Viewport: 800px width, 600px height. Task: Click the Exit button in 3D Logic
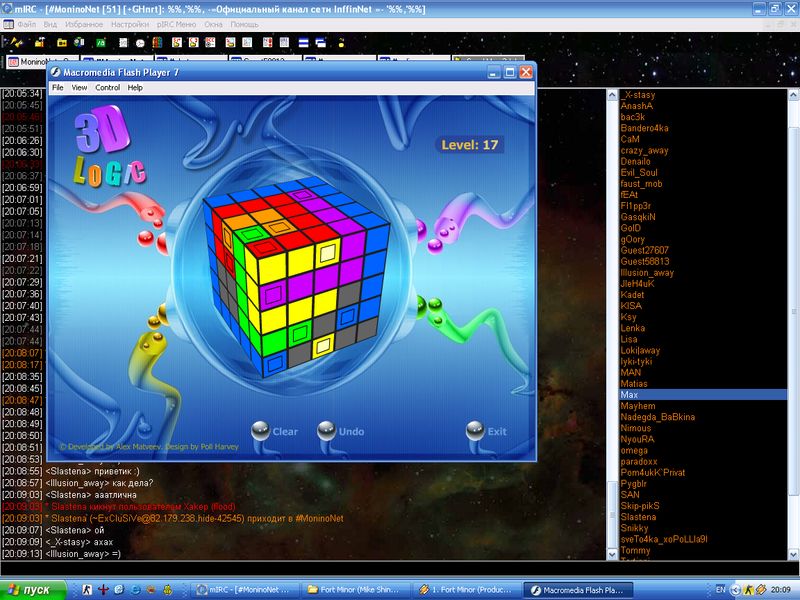487,432
